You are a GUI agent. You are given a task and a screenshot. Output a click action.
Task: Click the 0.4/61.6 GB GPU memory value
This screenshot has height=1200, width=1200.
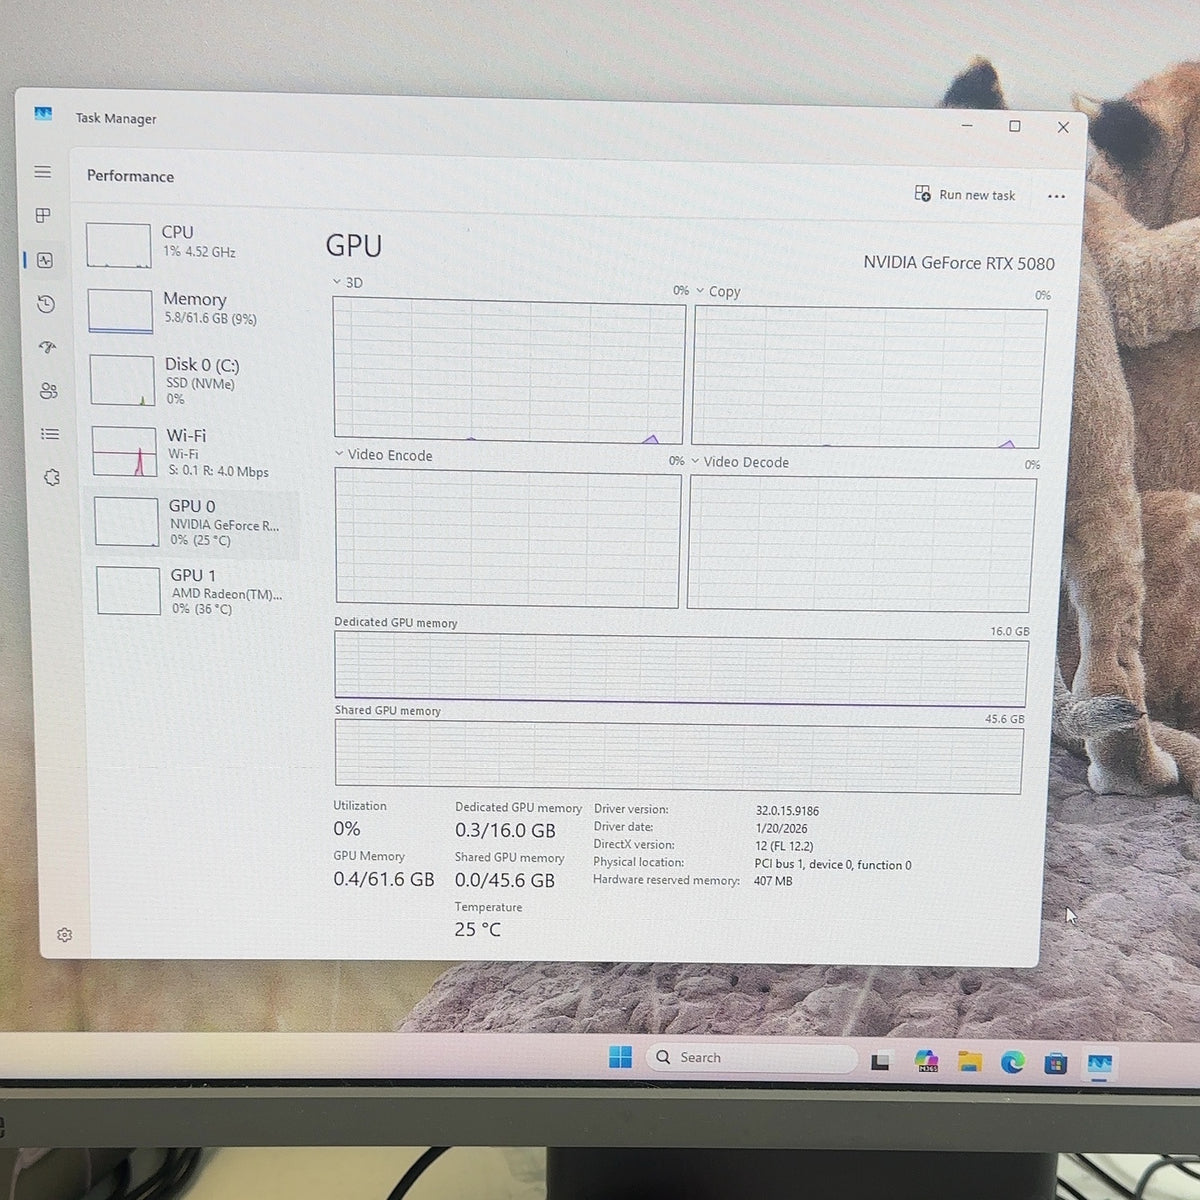(x=384, y=879)
